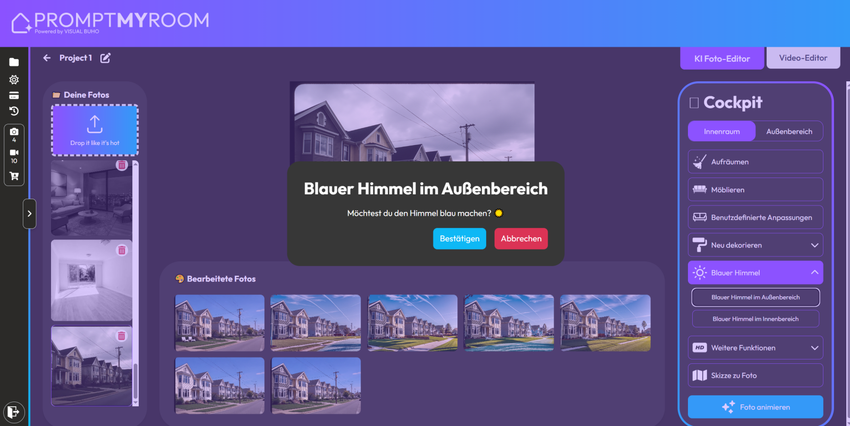The width and height of the screenshot is (850, 426).
Task: Click the shopping cart icon
Action: pos(14,176)
